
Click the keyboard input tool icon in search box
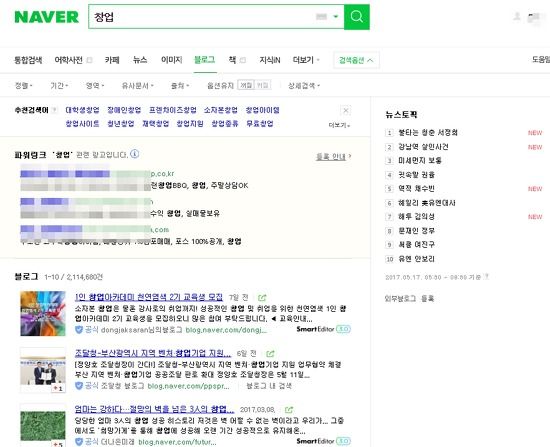321,16
